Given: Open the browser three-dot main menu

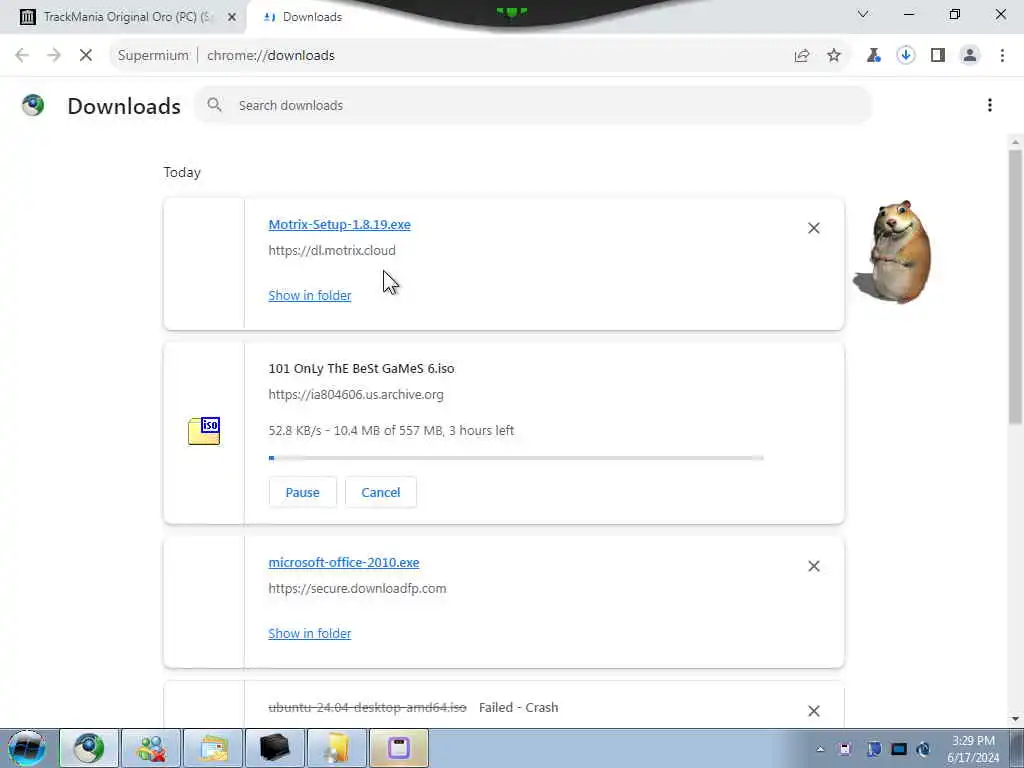Looking at the screenshot, I should pos(1002,56).
